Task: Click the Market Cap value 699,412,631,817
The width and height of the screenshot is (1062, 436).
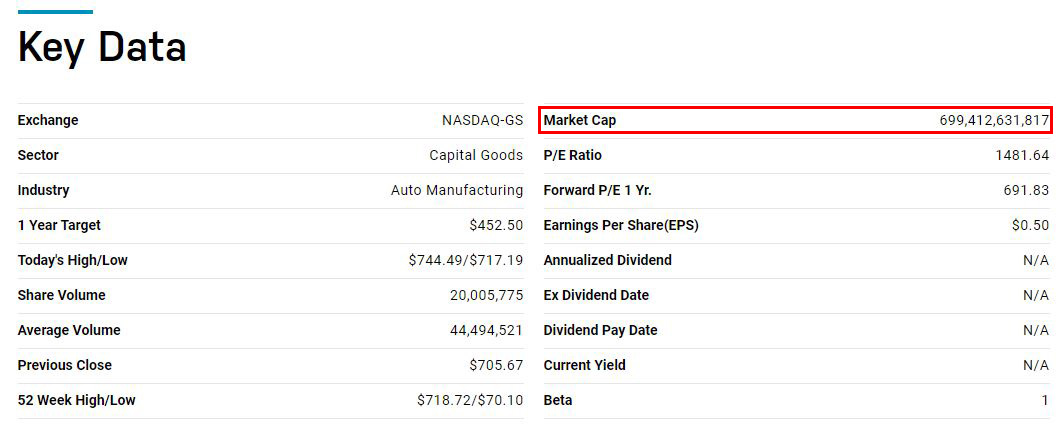Action: (994, 120)
